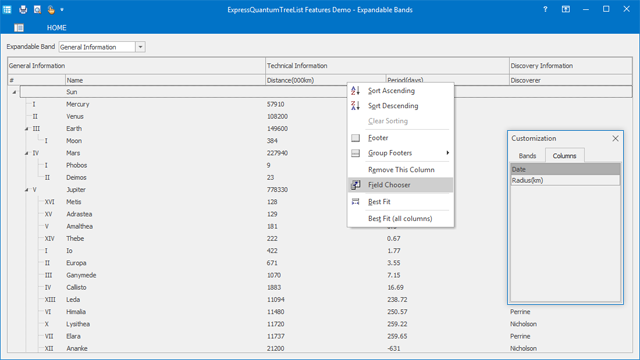Select the Ganymede row
The width and height of the screenshot is (640, 360).
point(320,276)
